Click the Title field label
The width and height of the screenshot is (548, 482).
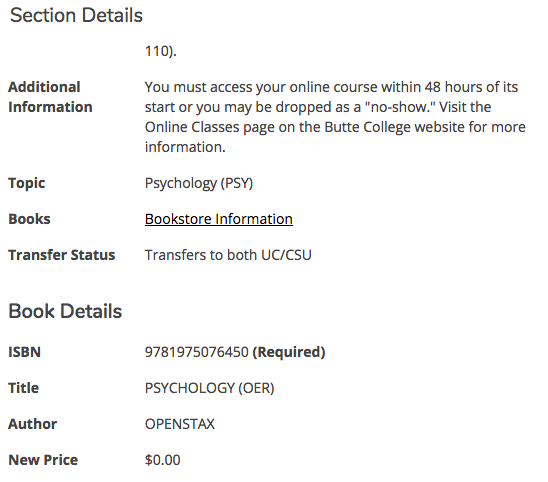[x=23, y=388]
